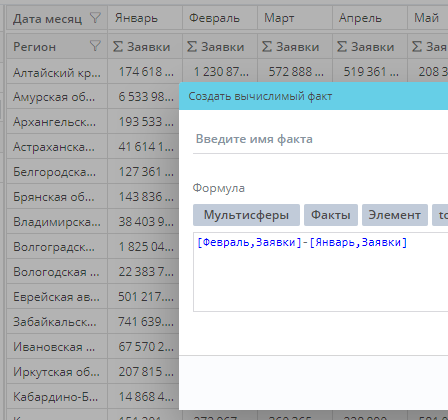Click inside the formula text editor
Image resolution: width=448 pixels, height=420 pixels.
(320, 272)
